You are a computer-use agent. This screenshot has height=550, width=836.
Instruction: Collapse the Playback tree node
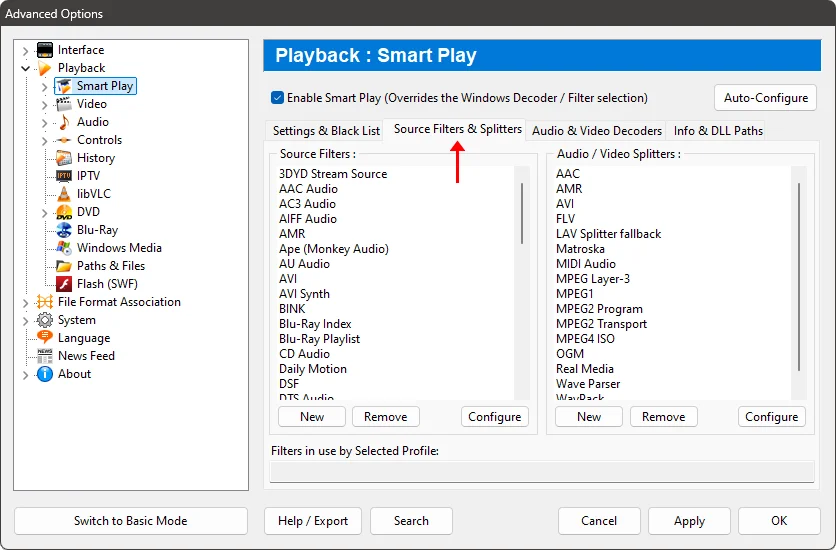tap(26, 69)
